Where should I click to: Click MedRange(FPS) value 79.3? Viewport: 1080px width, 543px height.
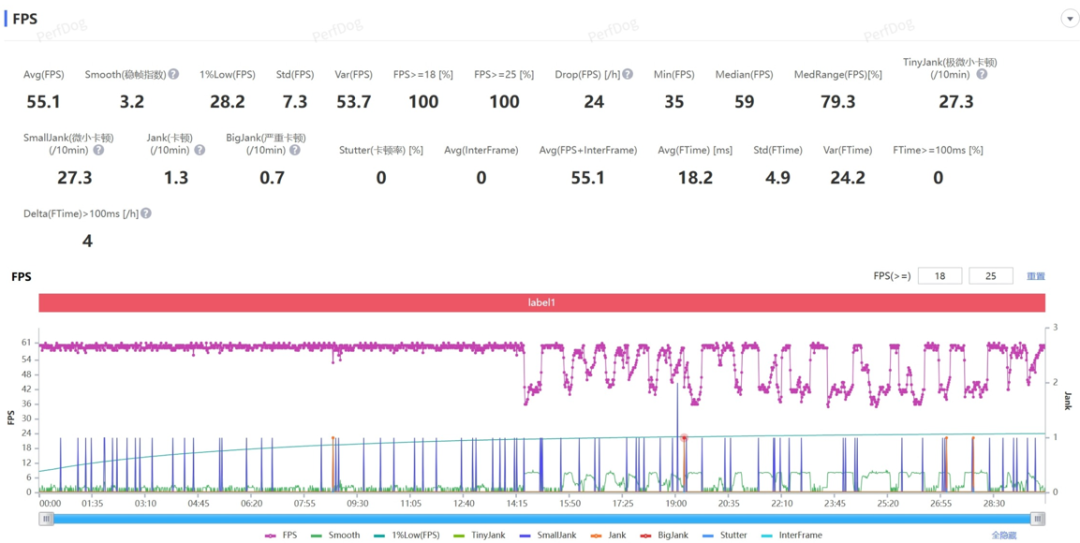(x=838, y=102)
